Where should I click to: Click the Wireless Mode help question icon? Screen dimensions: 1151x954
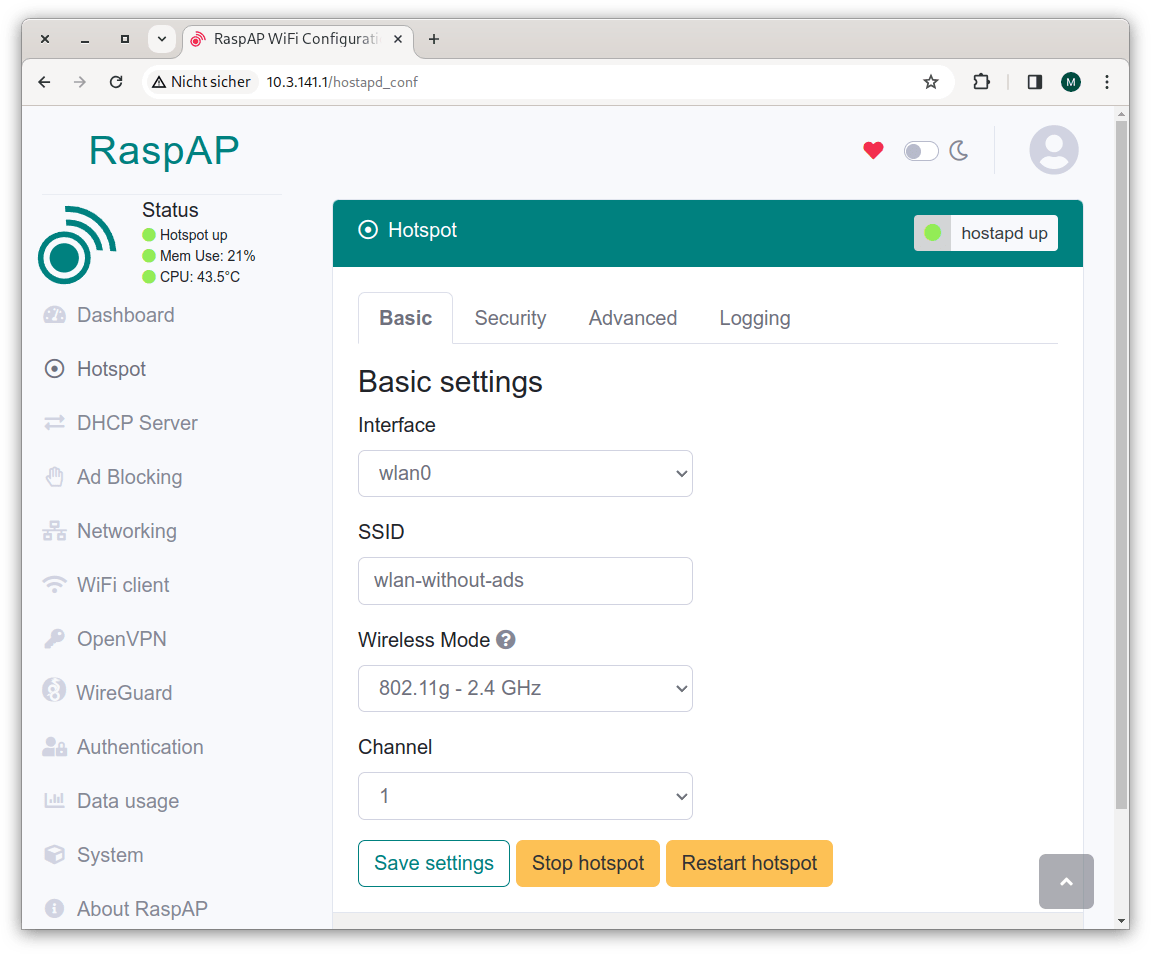click(506, 640)
